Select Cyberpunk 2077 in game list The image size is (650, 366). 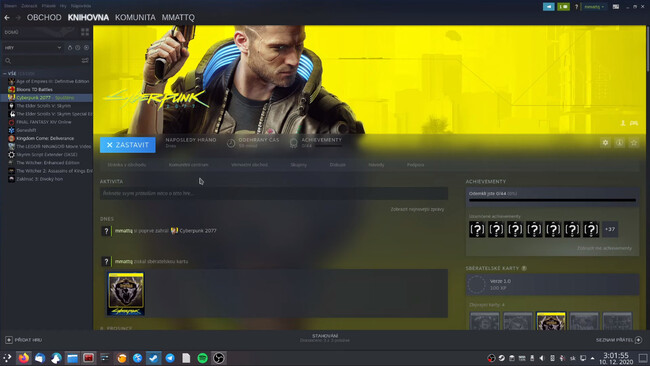(46, 97)
